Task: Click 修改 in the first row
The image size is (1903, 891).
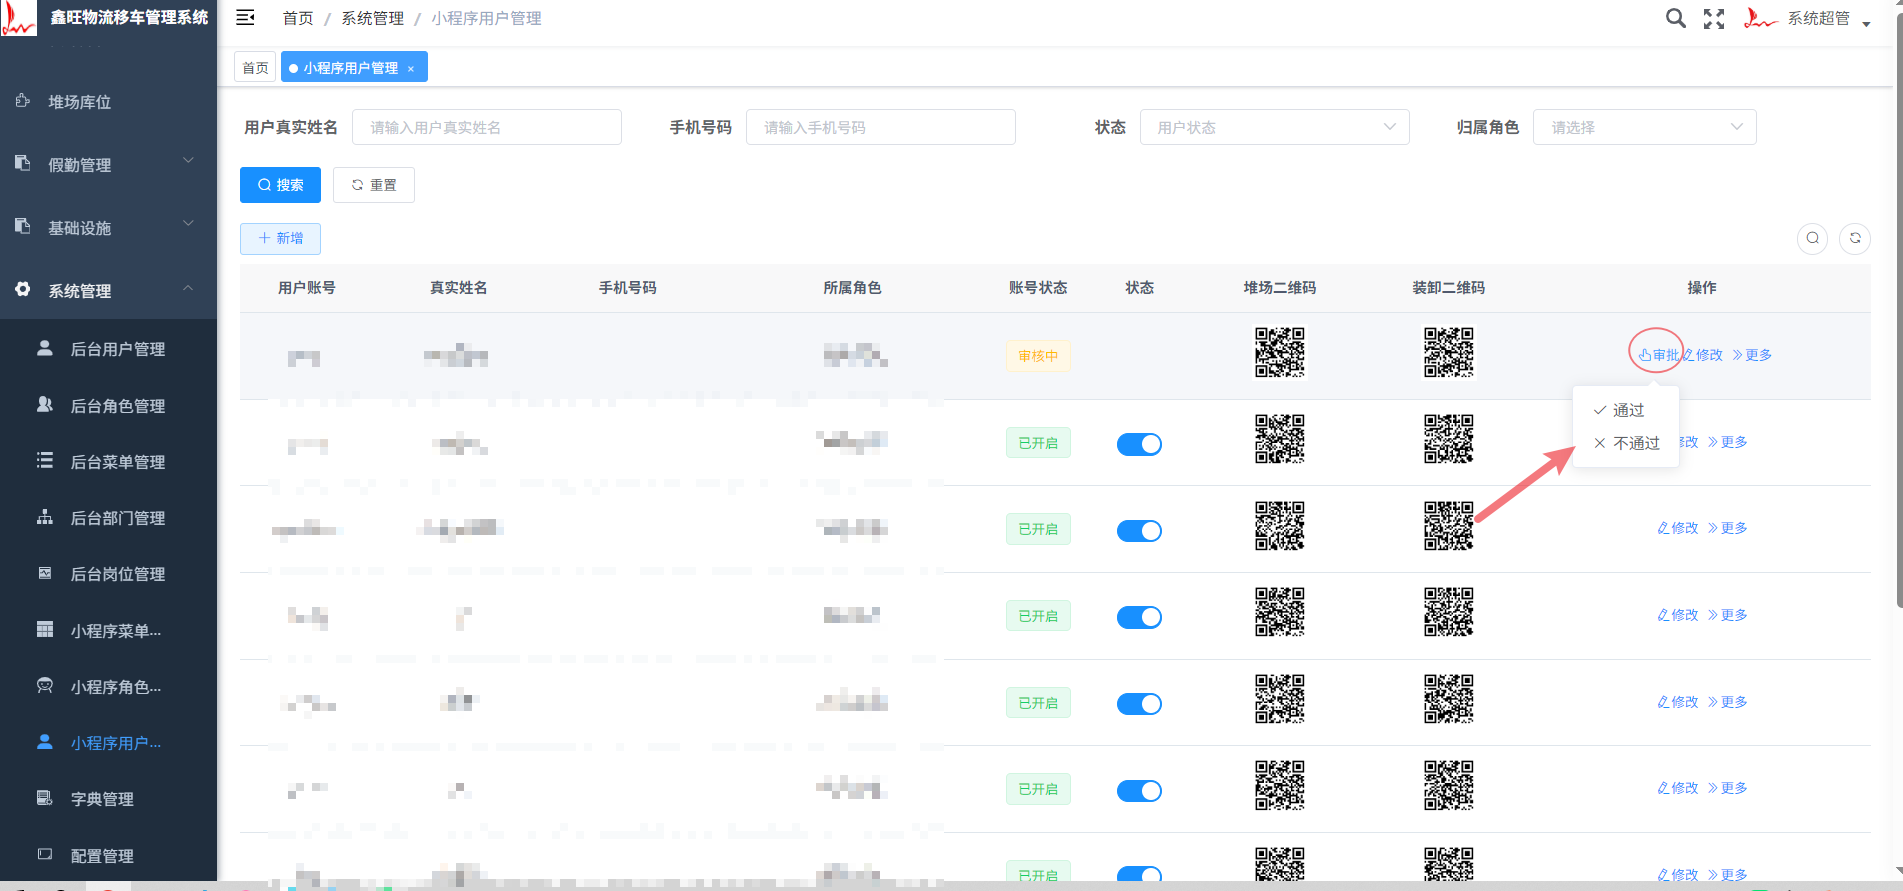Action: 1702,355
